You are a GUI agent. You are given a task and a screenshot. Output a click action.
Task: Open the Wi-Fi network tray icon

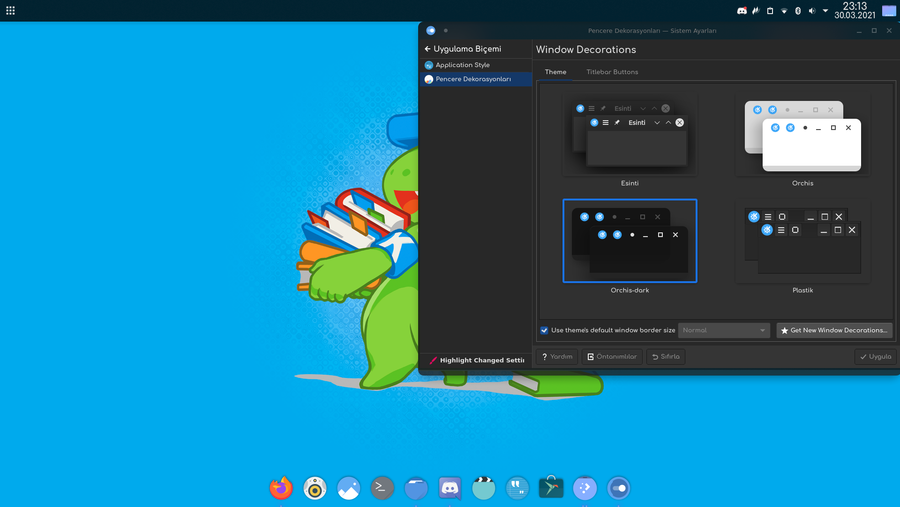click(784, 11)
